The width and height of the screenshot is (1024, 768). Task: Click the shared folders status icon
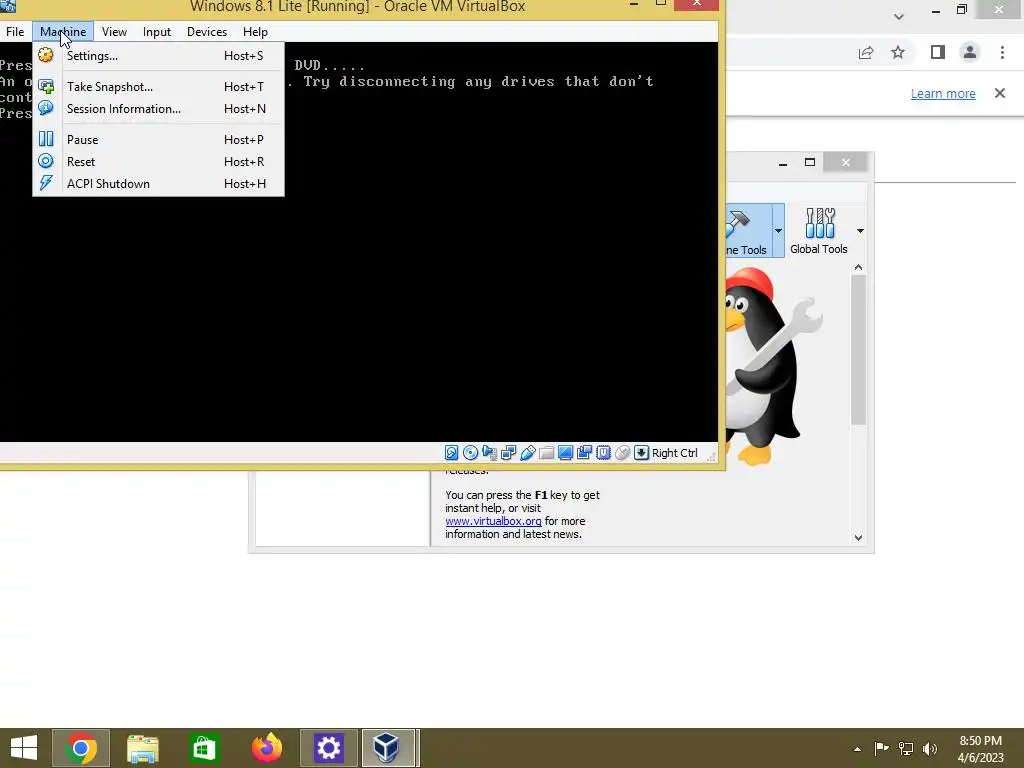[x=547, y=453]
